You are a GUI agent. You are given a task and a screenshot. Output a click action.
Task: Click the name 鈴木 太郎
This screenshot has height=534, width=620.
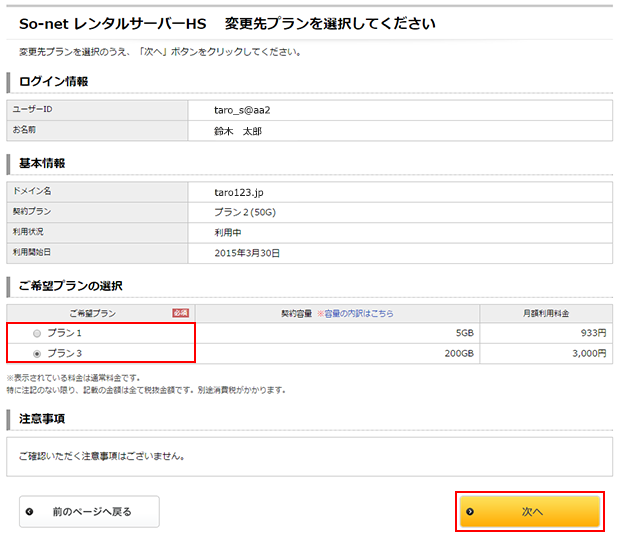coord(237,130)
